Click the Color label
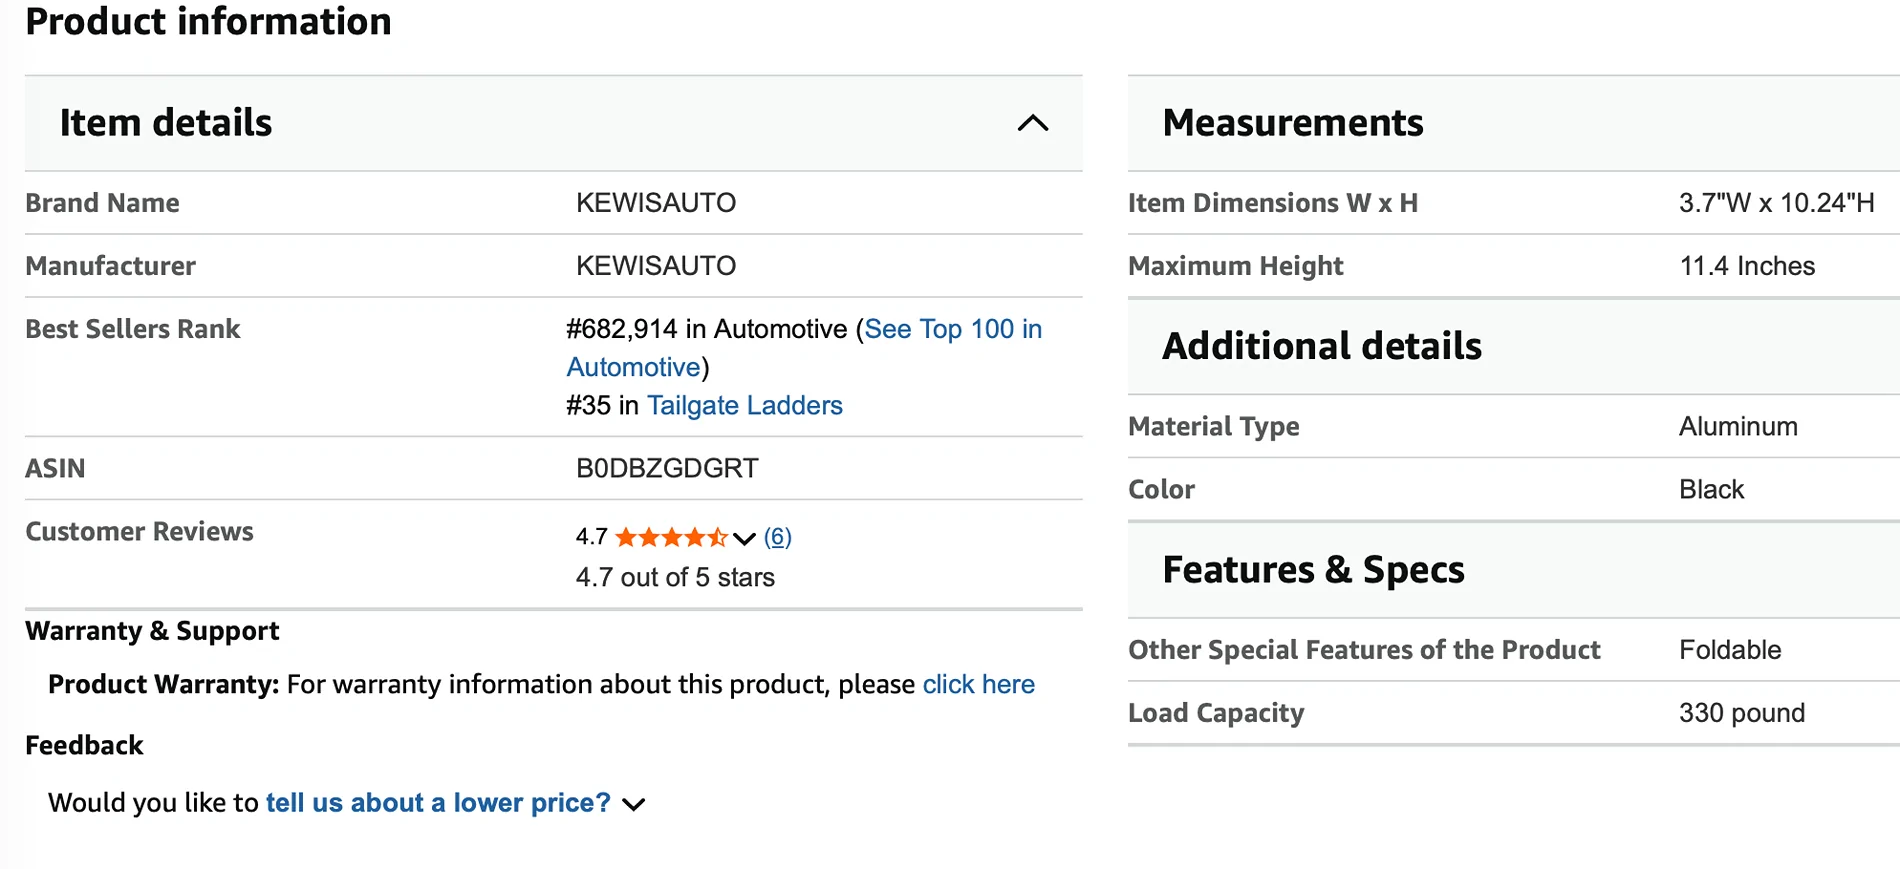 click(1161, 489)
